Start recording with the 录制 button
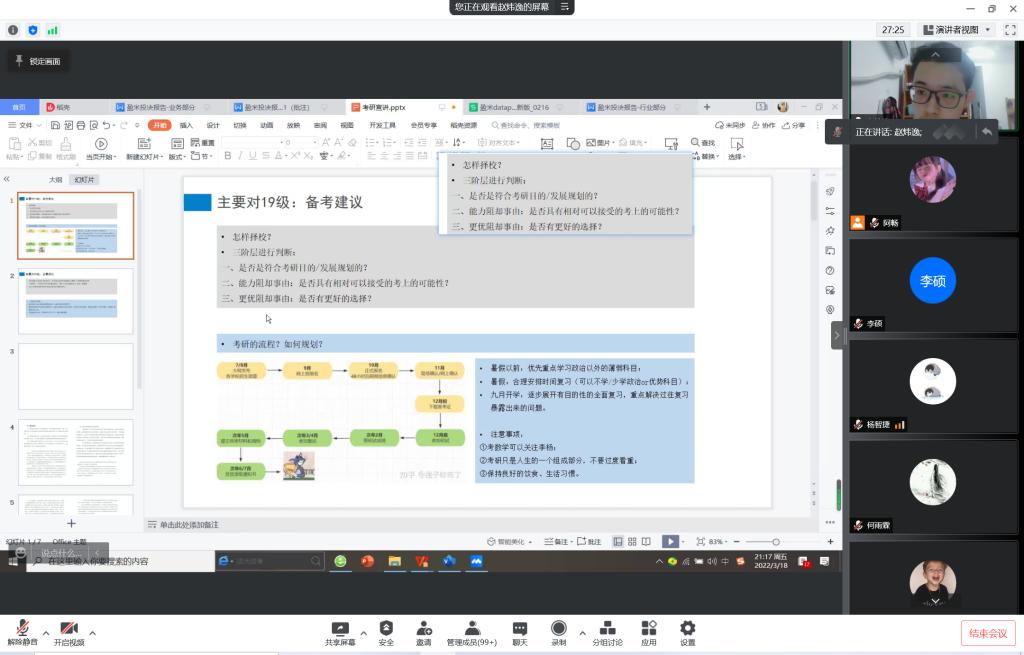This screenshot has width=1024, height=655. point(558,630)
